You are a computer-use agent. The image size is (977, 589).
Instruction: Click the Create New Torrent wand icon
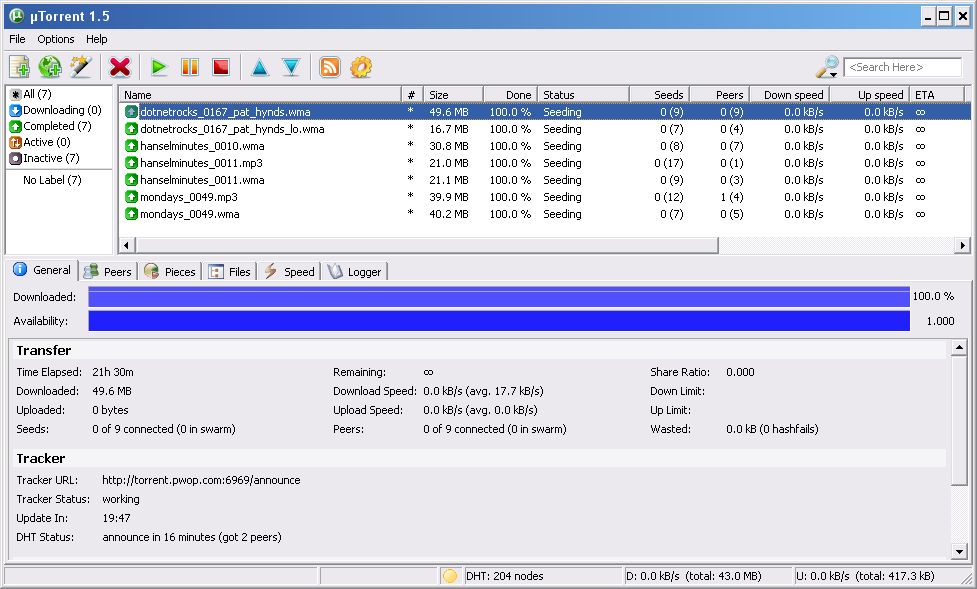click(x=81, y=67)
